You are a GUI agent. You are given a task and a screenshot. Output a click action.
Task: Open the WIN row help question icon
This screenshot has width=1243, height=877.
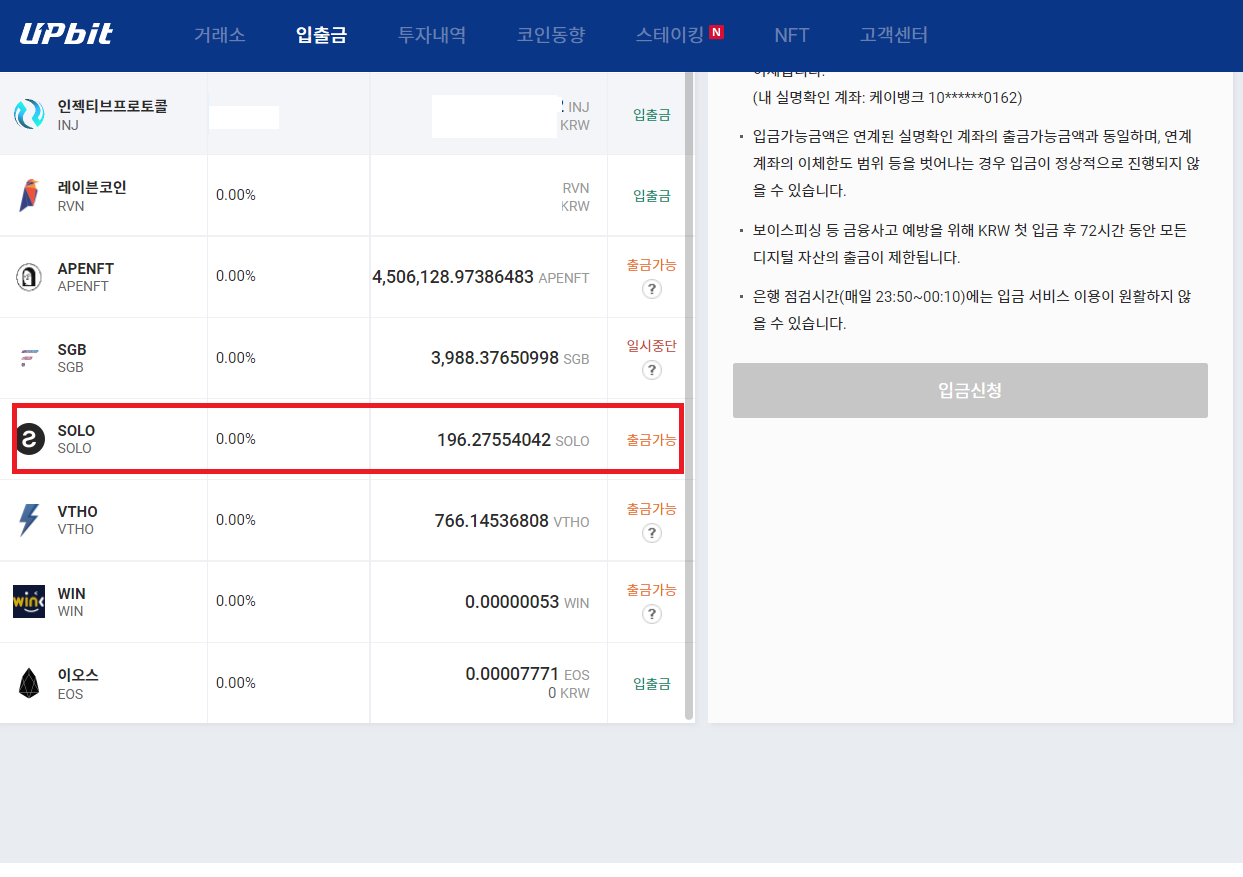651,614
